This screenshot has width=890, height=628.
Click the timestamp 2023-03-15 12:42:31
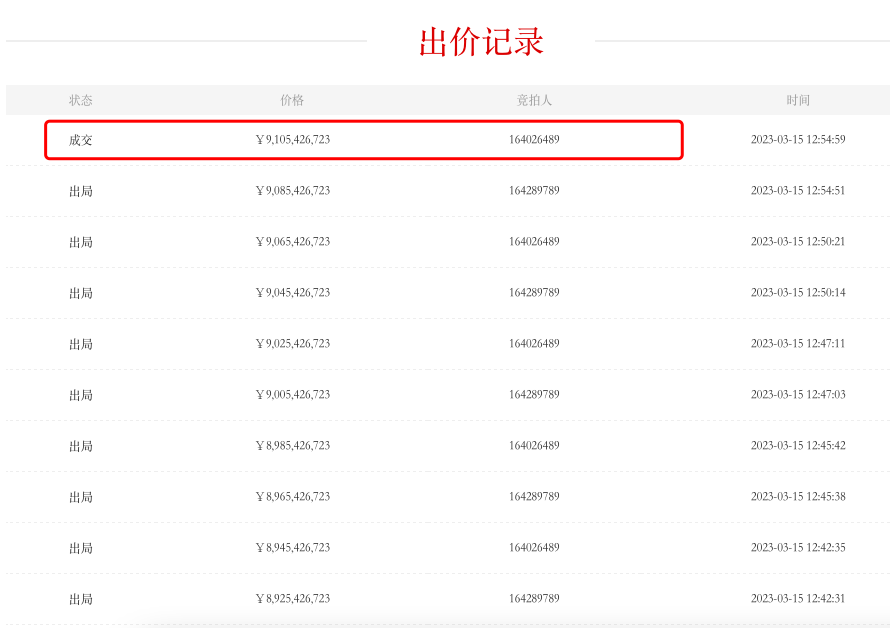coord(798,599)
